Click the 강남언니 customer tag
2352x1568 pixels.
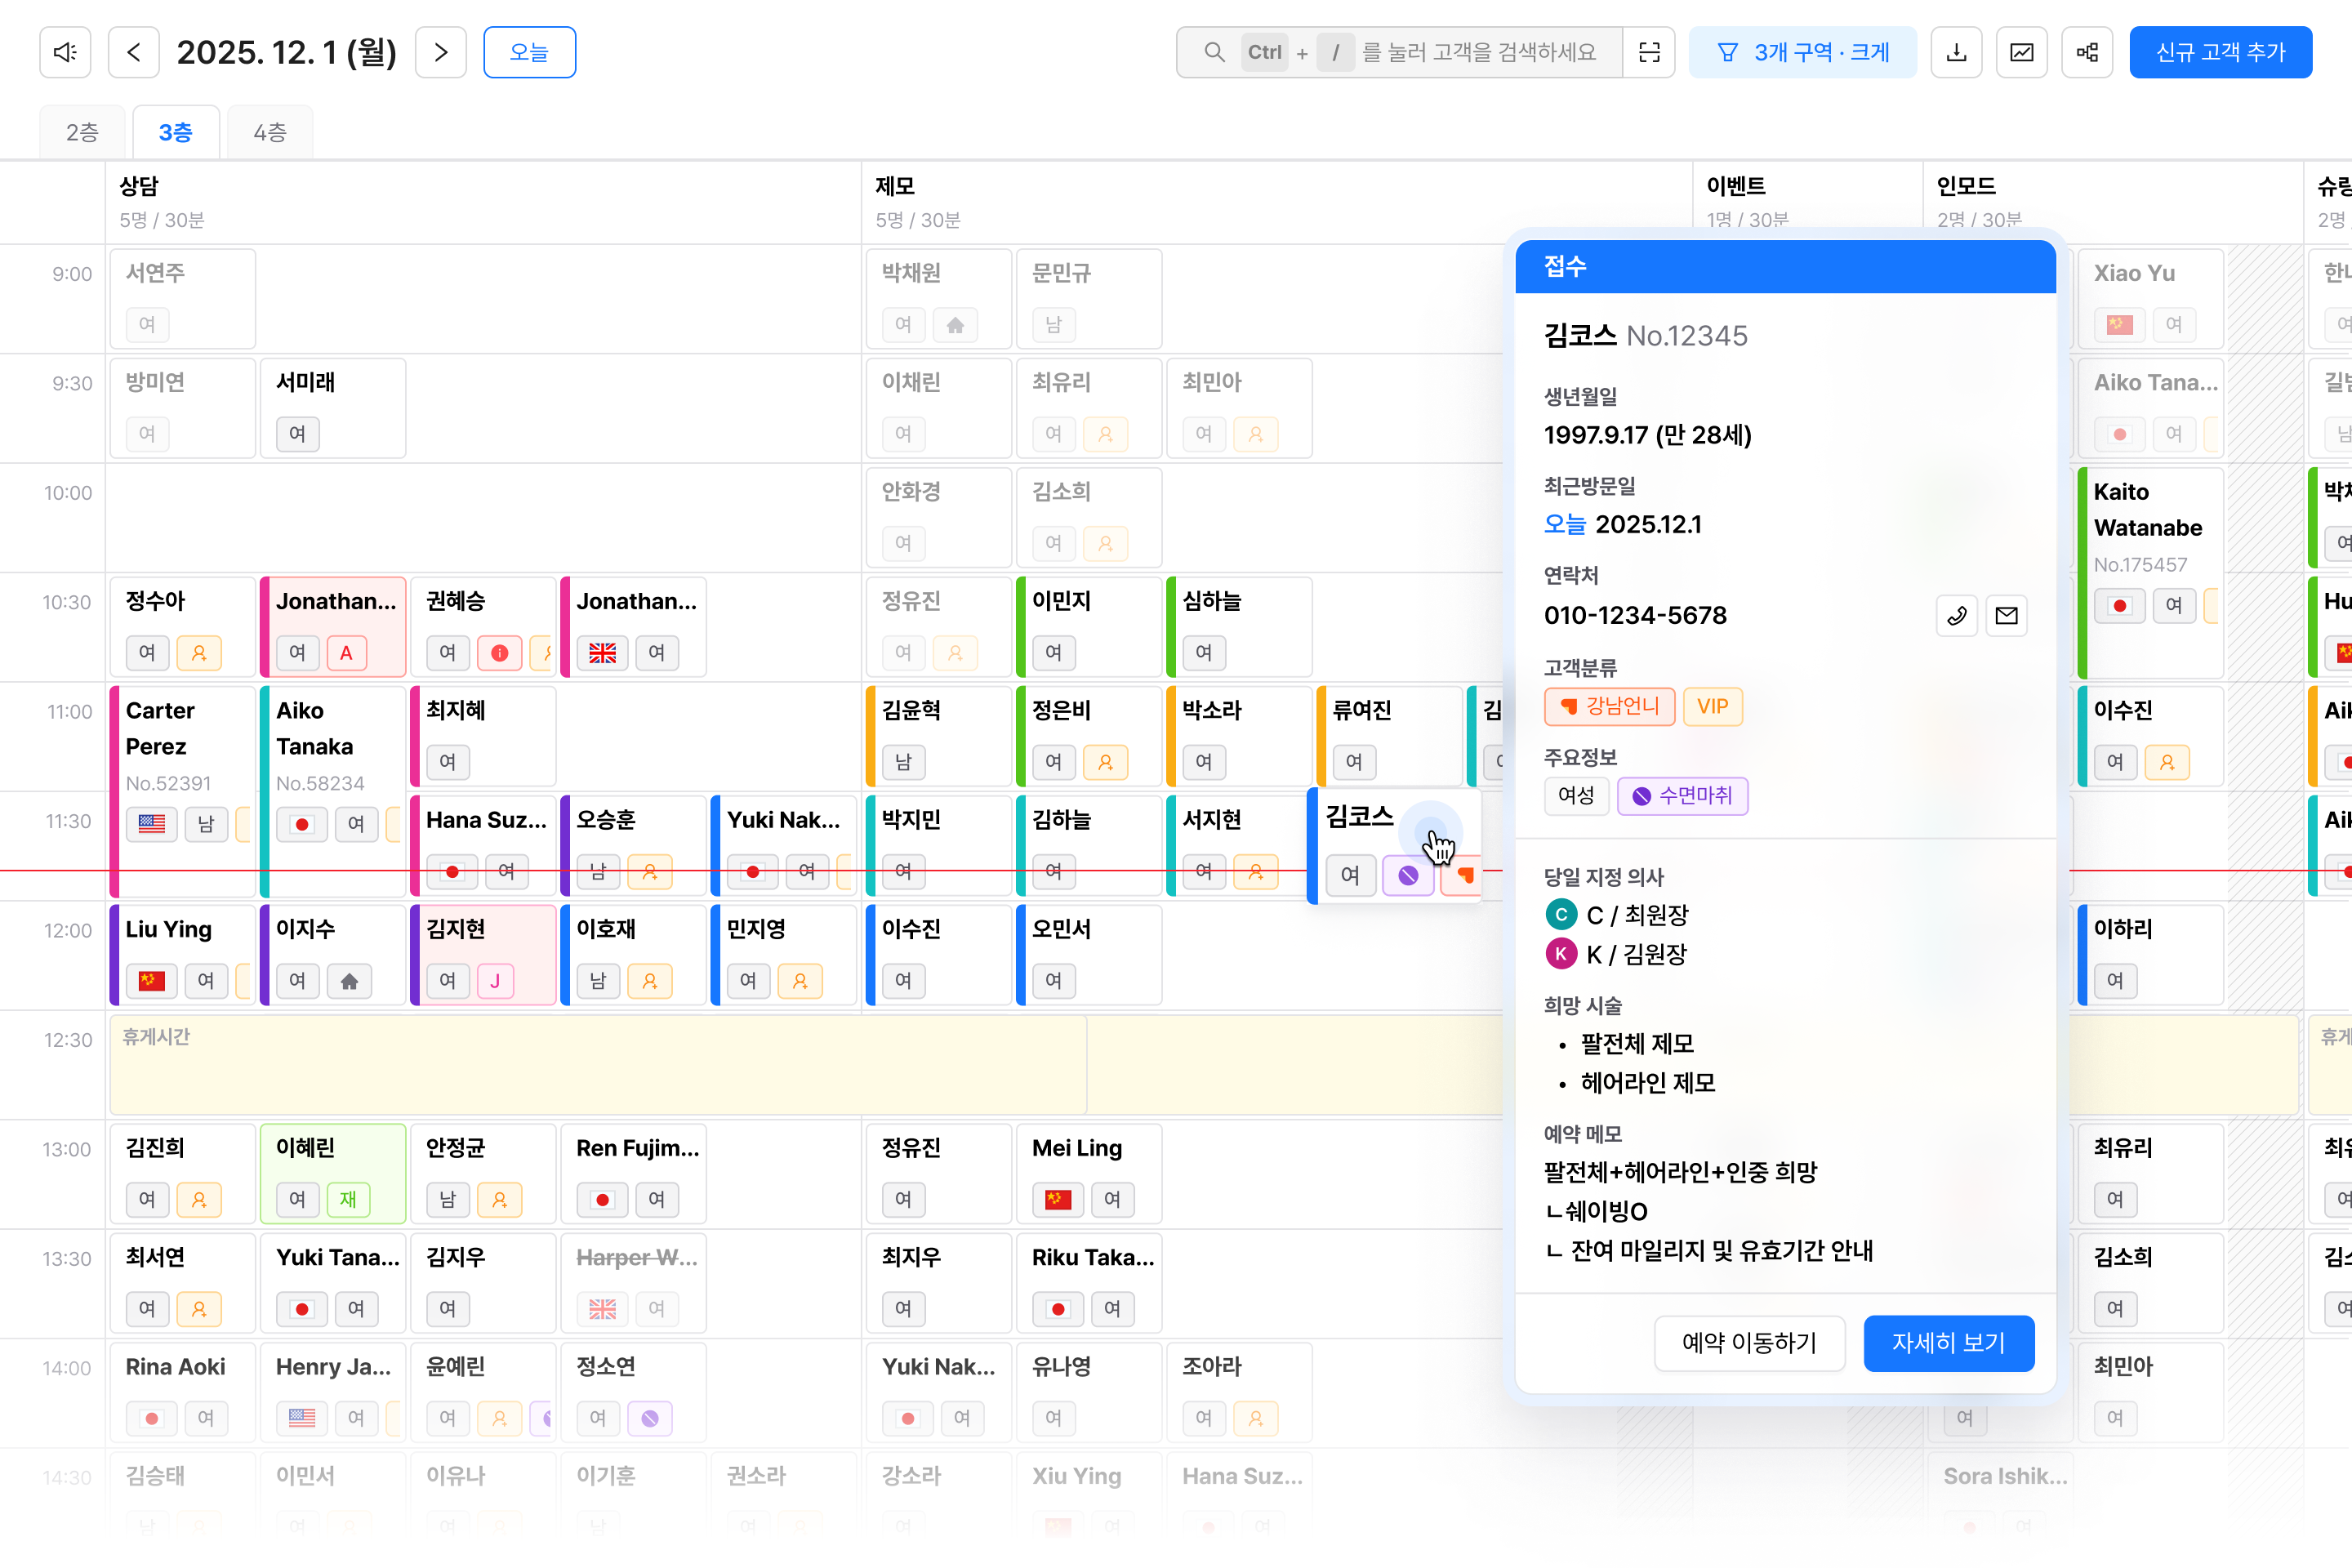point(1609,706)
